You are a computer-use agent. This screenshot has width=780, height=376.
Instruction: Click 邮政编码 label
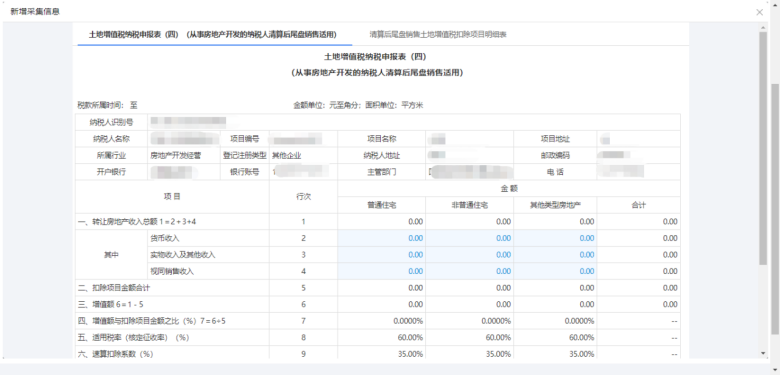pyautogui.click(x=555, y=155)
